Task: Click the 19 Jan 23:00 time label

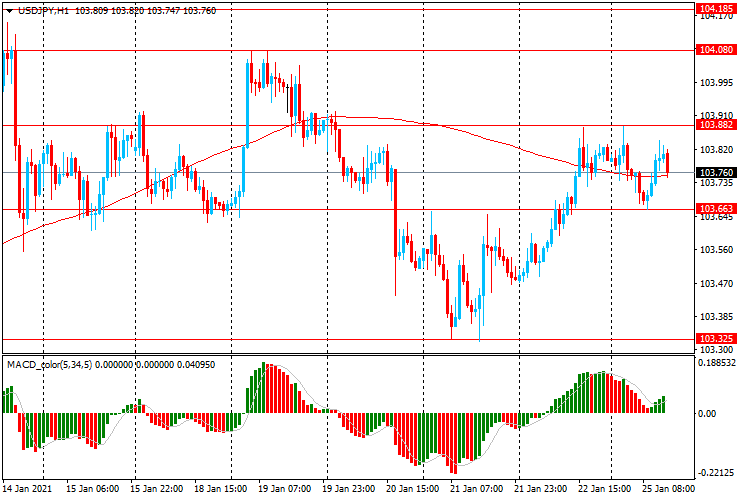Action: coord(348,489)
